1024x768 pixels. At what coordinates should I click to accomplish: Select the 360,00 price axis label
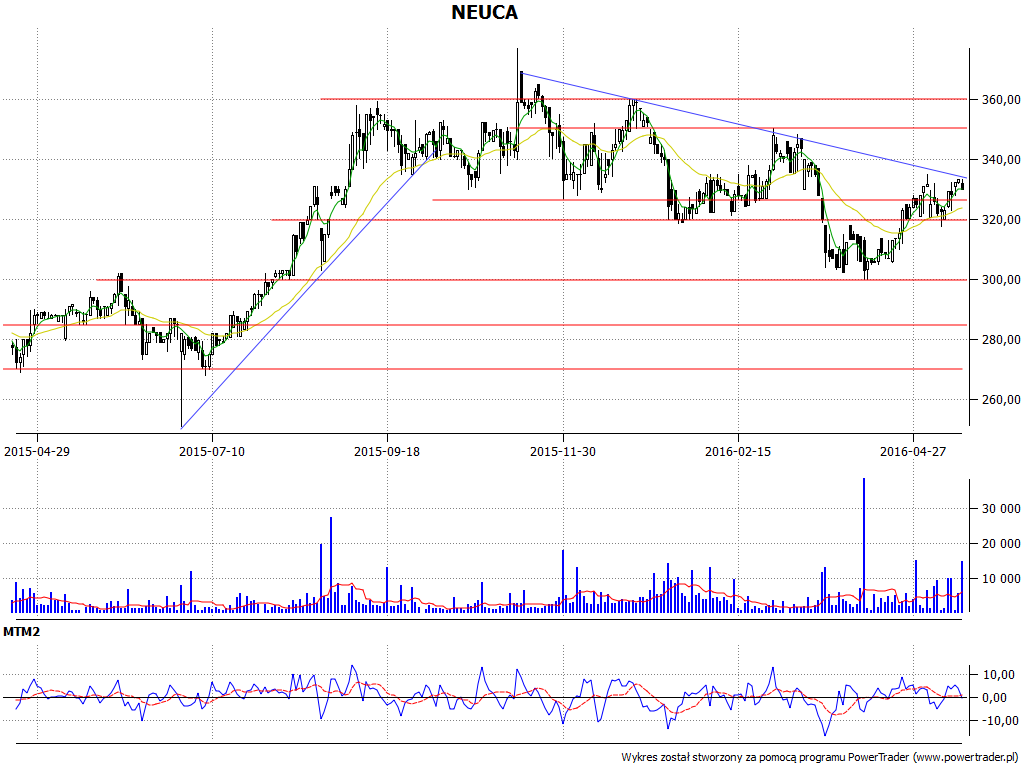(1001, 100)
